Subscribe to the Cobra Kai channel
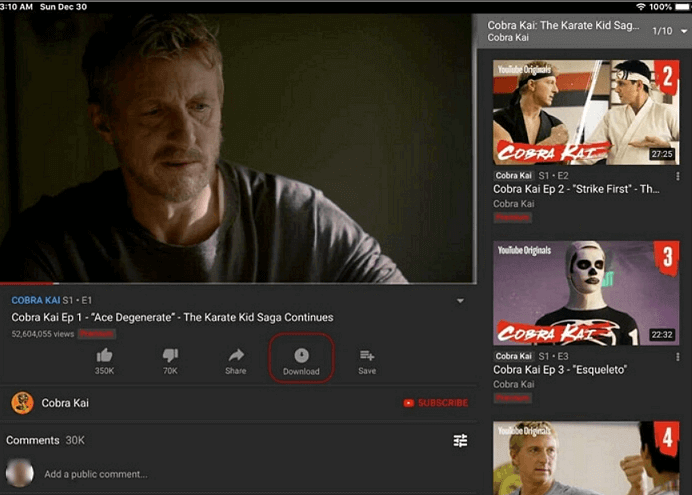Screen dimensions: 692x495 (x=436, y=403)
